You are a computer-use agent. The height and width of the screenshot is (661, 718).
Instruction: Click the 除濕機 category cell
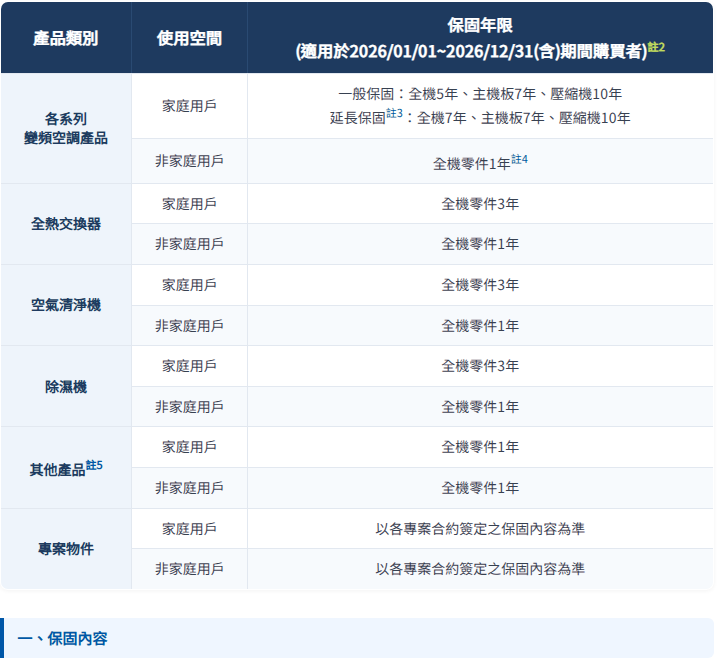(x=66, y=387)
